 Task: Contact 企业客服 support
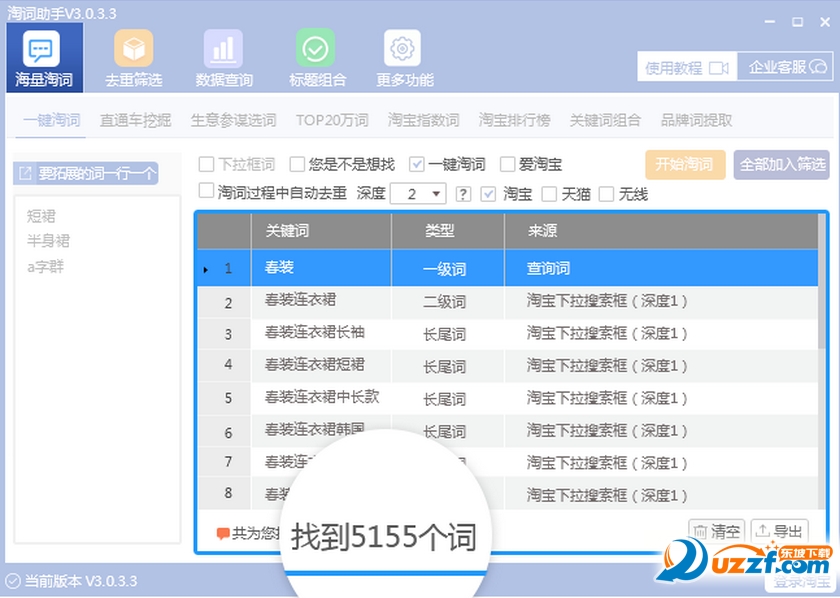tap(785, 67)
